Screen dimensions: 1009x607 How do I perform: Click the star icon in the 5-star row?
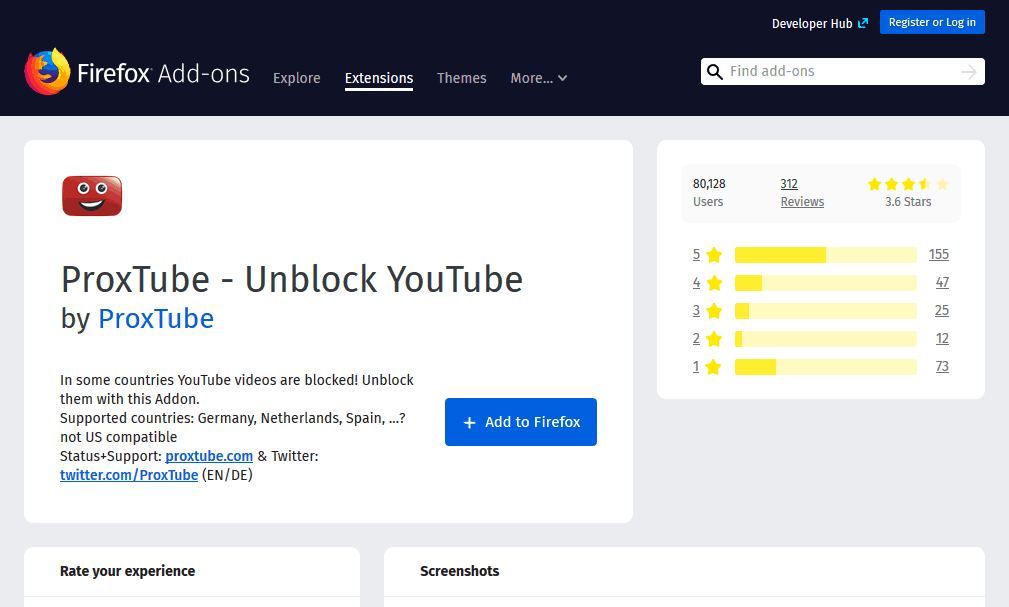point(714,255)
